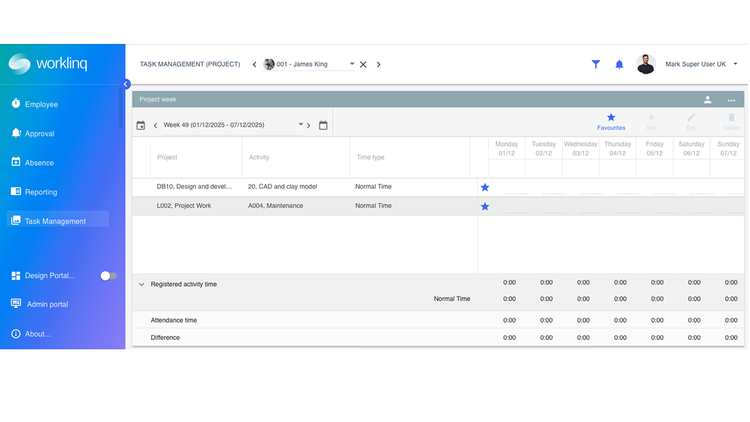Click the Monday time field in the DB10 row
Viewport: 750px width, 422px height.
(x=516, y=188)
